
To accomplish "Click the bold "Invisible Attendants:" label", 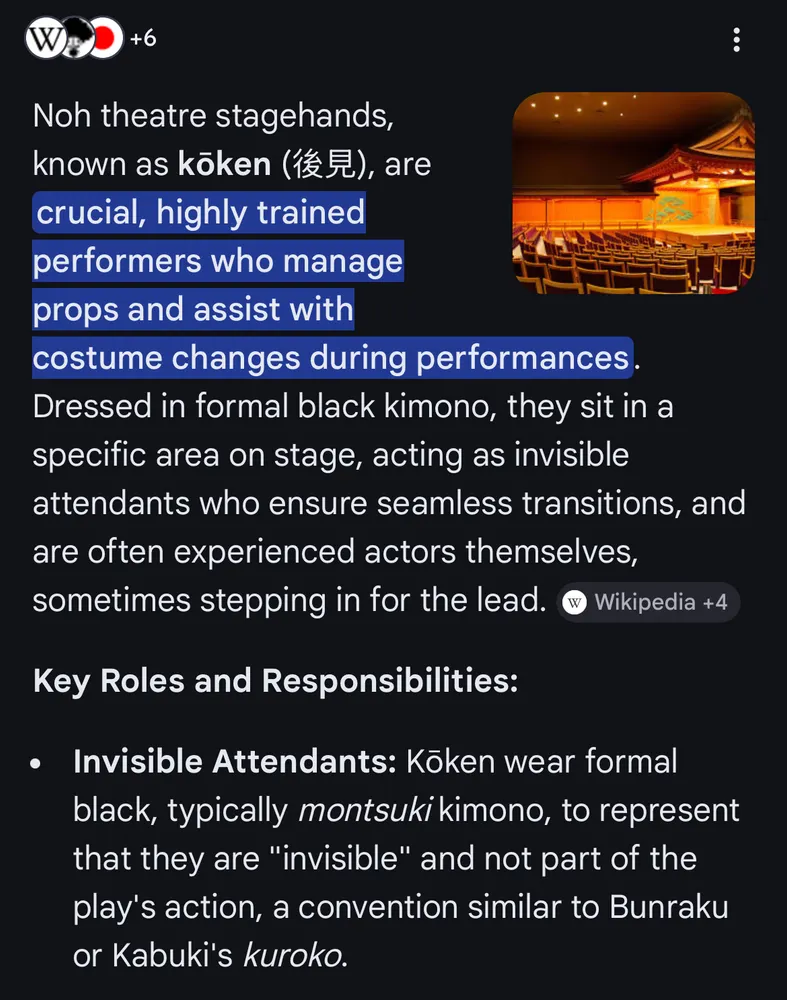I will [235, 762].
